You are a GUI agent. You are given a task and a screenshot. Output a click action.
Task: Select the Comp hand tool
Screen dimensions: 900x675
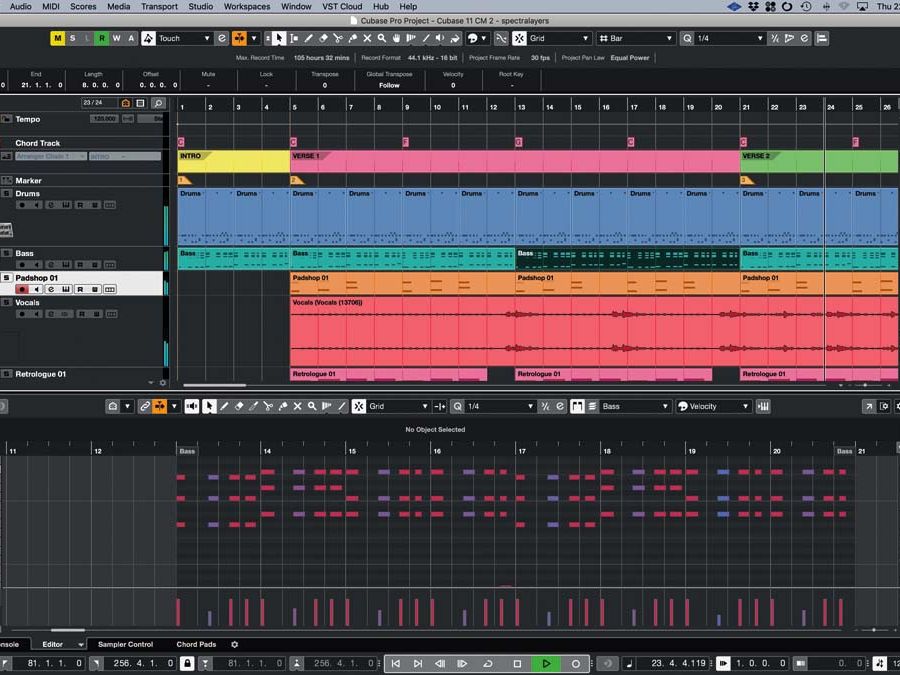(x=397, y=38)
